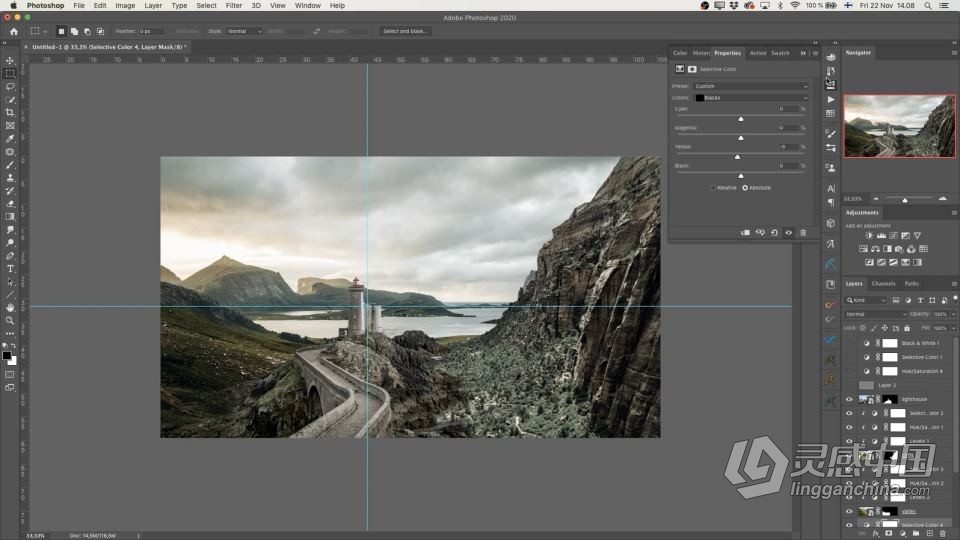
Task: Open Character panel from collapsed dock
Action: point(831,189)
